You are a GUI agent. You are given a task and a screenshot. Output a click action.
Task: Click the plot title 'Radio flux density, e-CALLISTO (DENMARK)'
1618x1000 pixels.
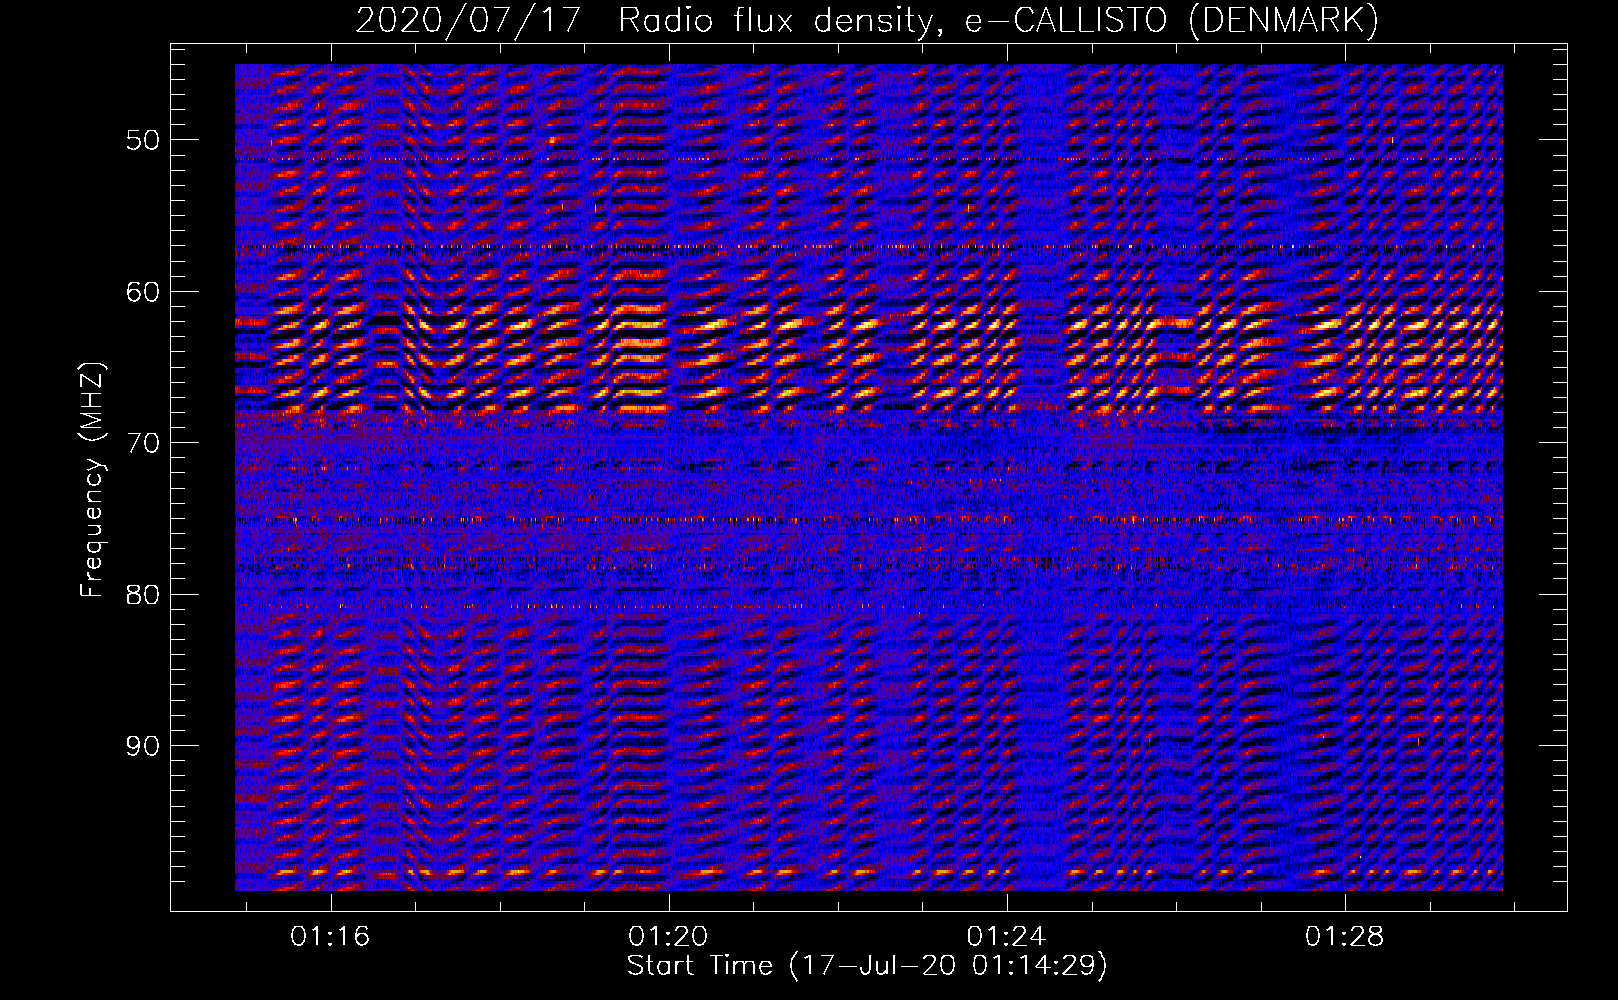click(x=998, y=20)
